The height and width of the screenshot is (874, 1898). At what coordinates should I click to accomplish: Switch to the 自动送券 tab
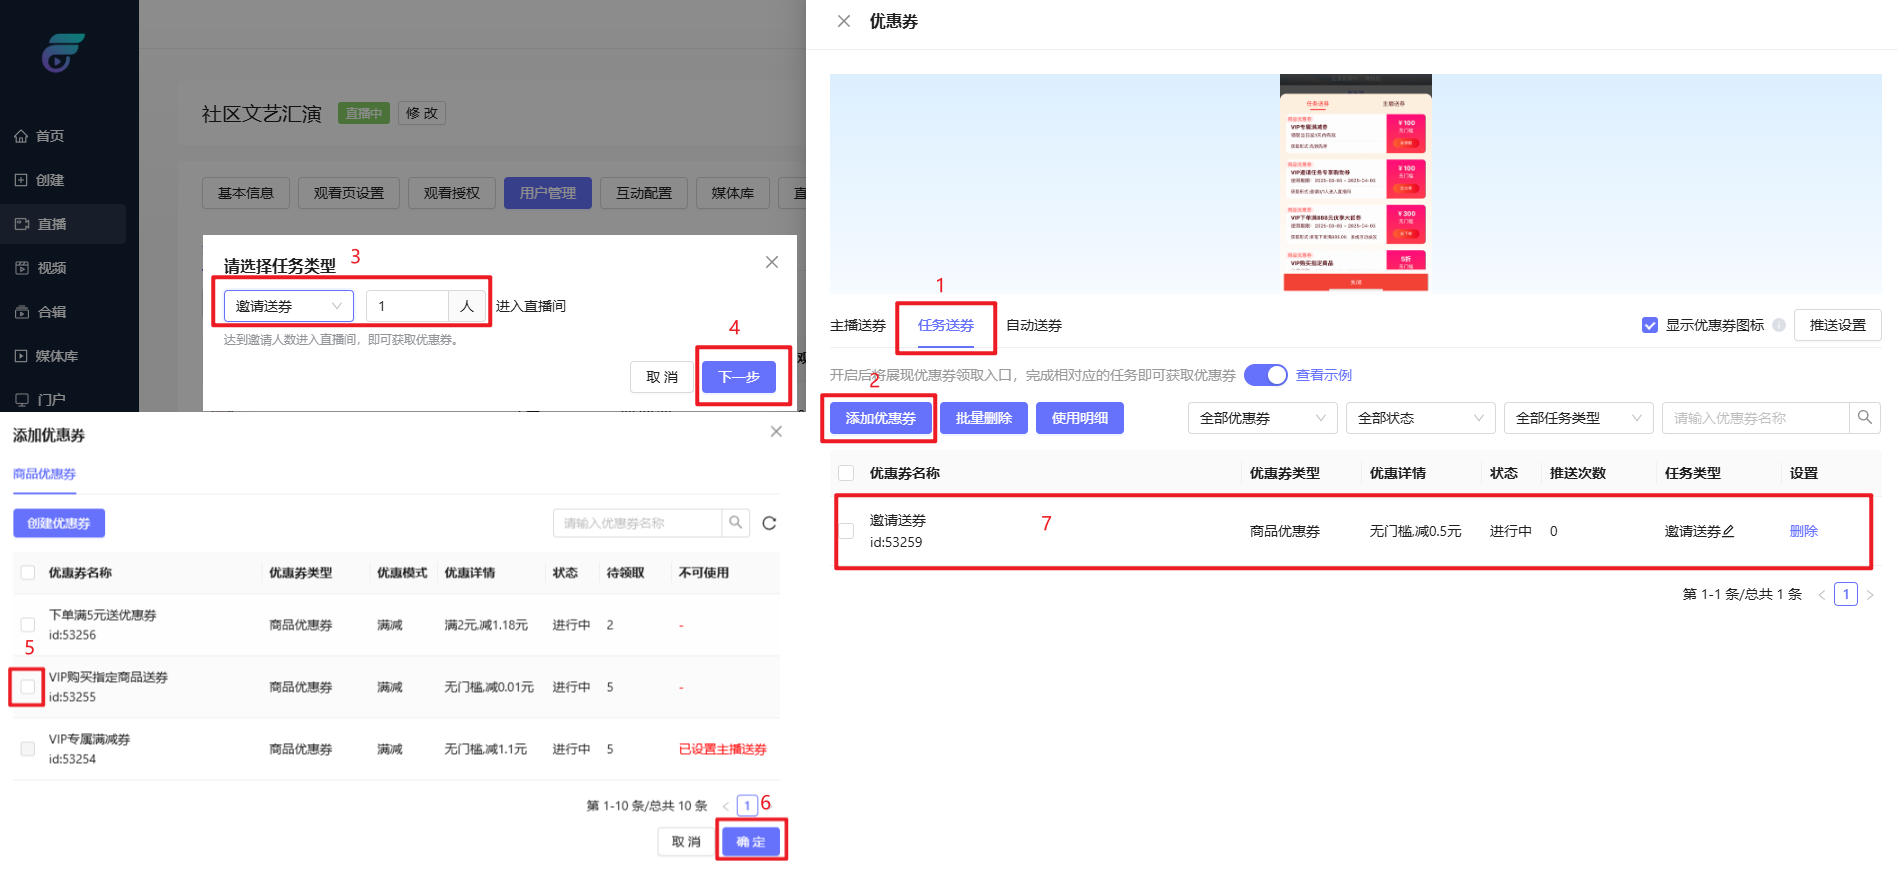(x=1034, y=325)
